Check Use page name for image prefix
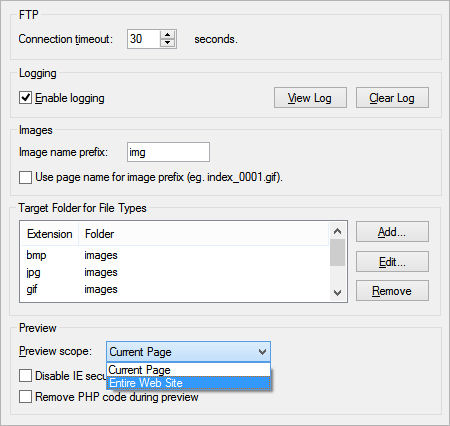This screenshot has height=426, width=450. click(26, 177)
